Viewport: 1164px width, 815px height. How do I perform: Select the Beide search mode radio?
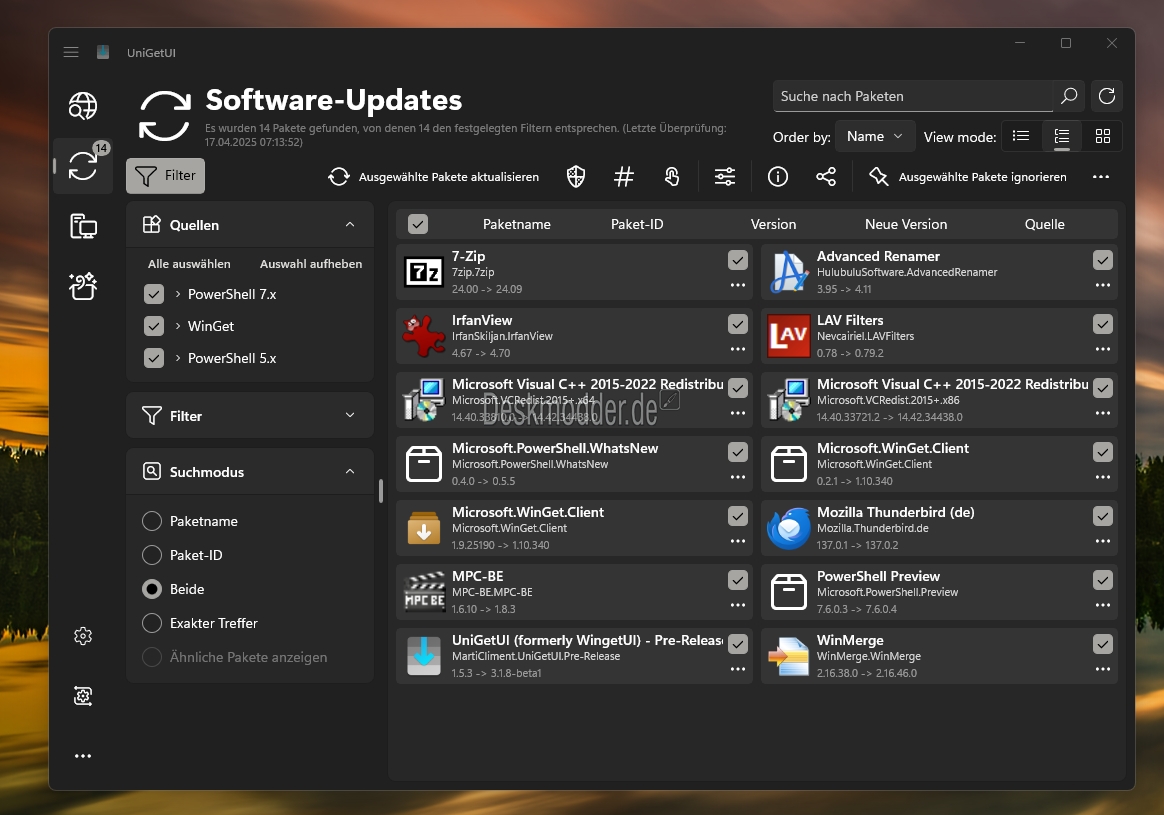coord(151,589)
